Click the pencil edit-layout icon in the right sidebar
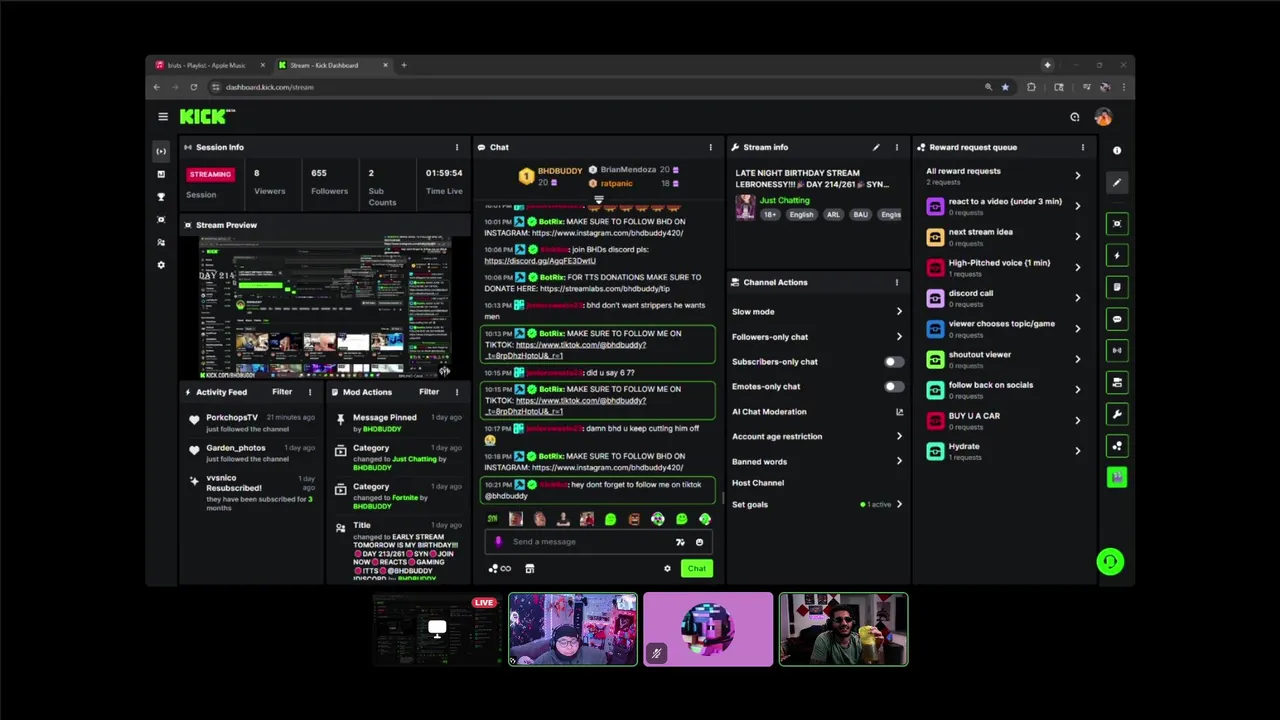The width and height of the screenshot is (1280, 720). point(1117,182)
